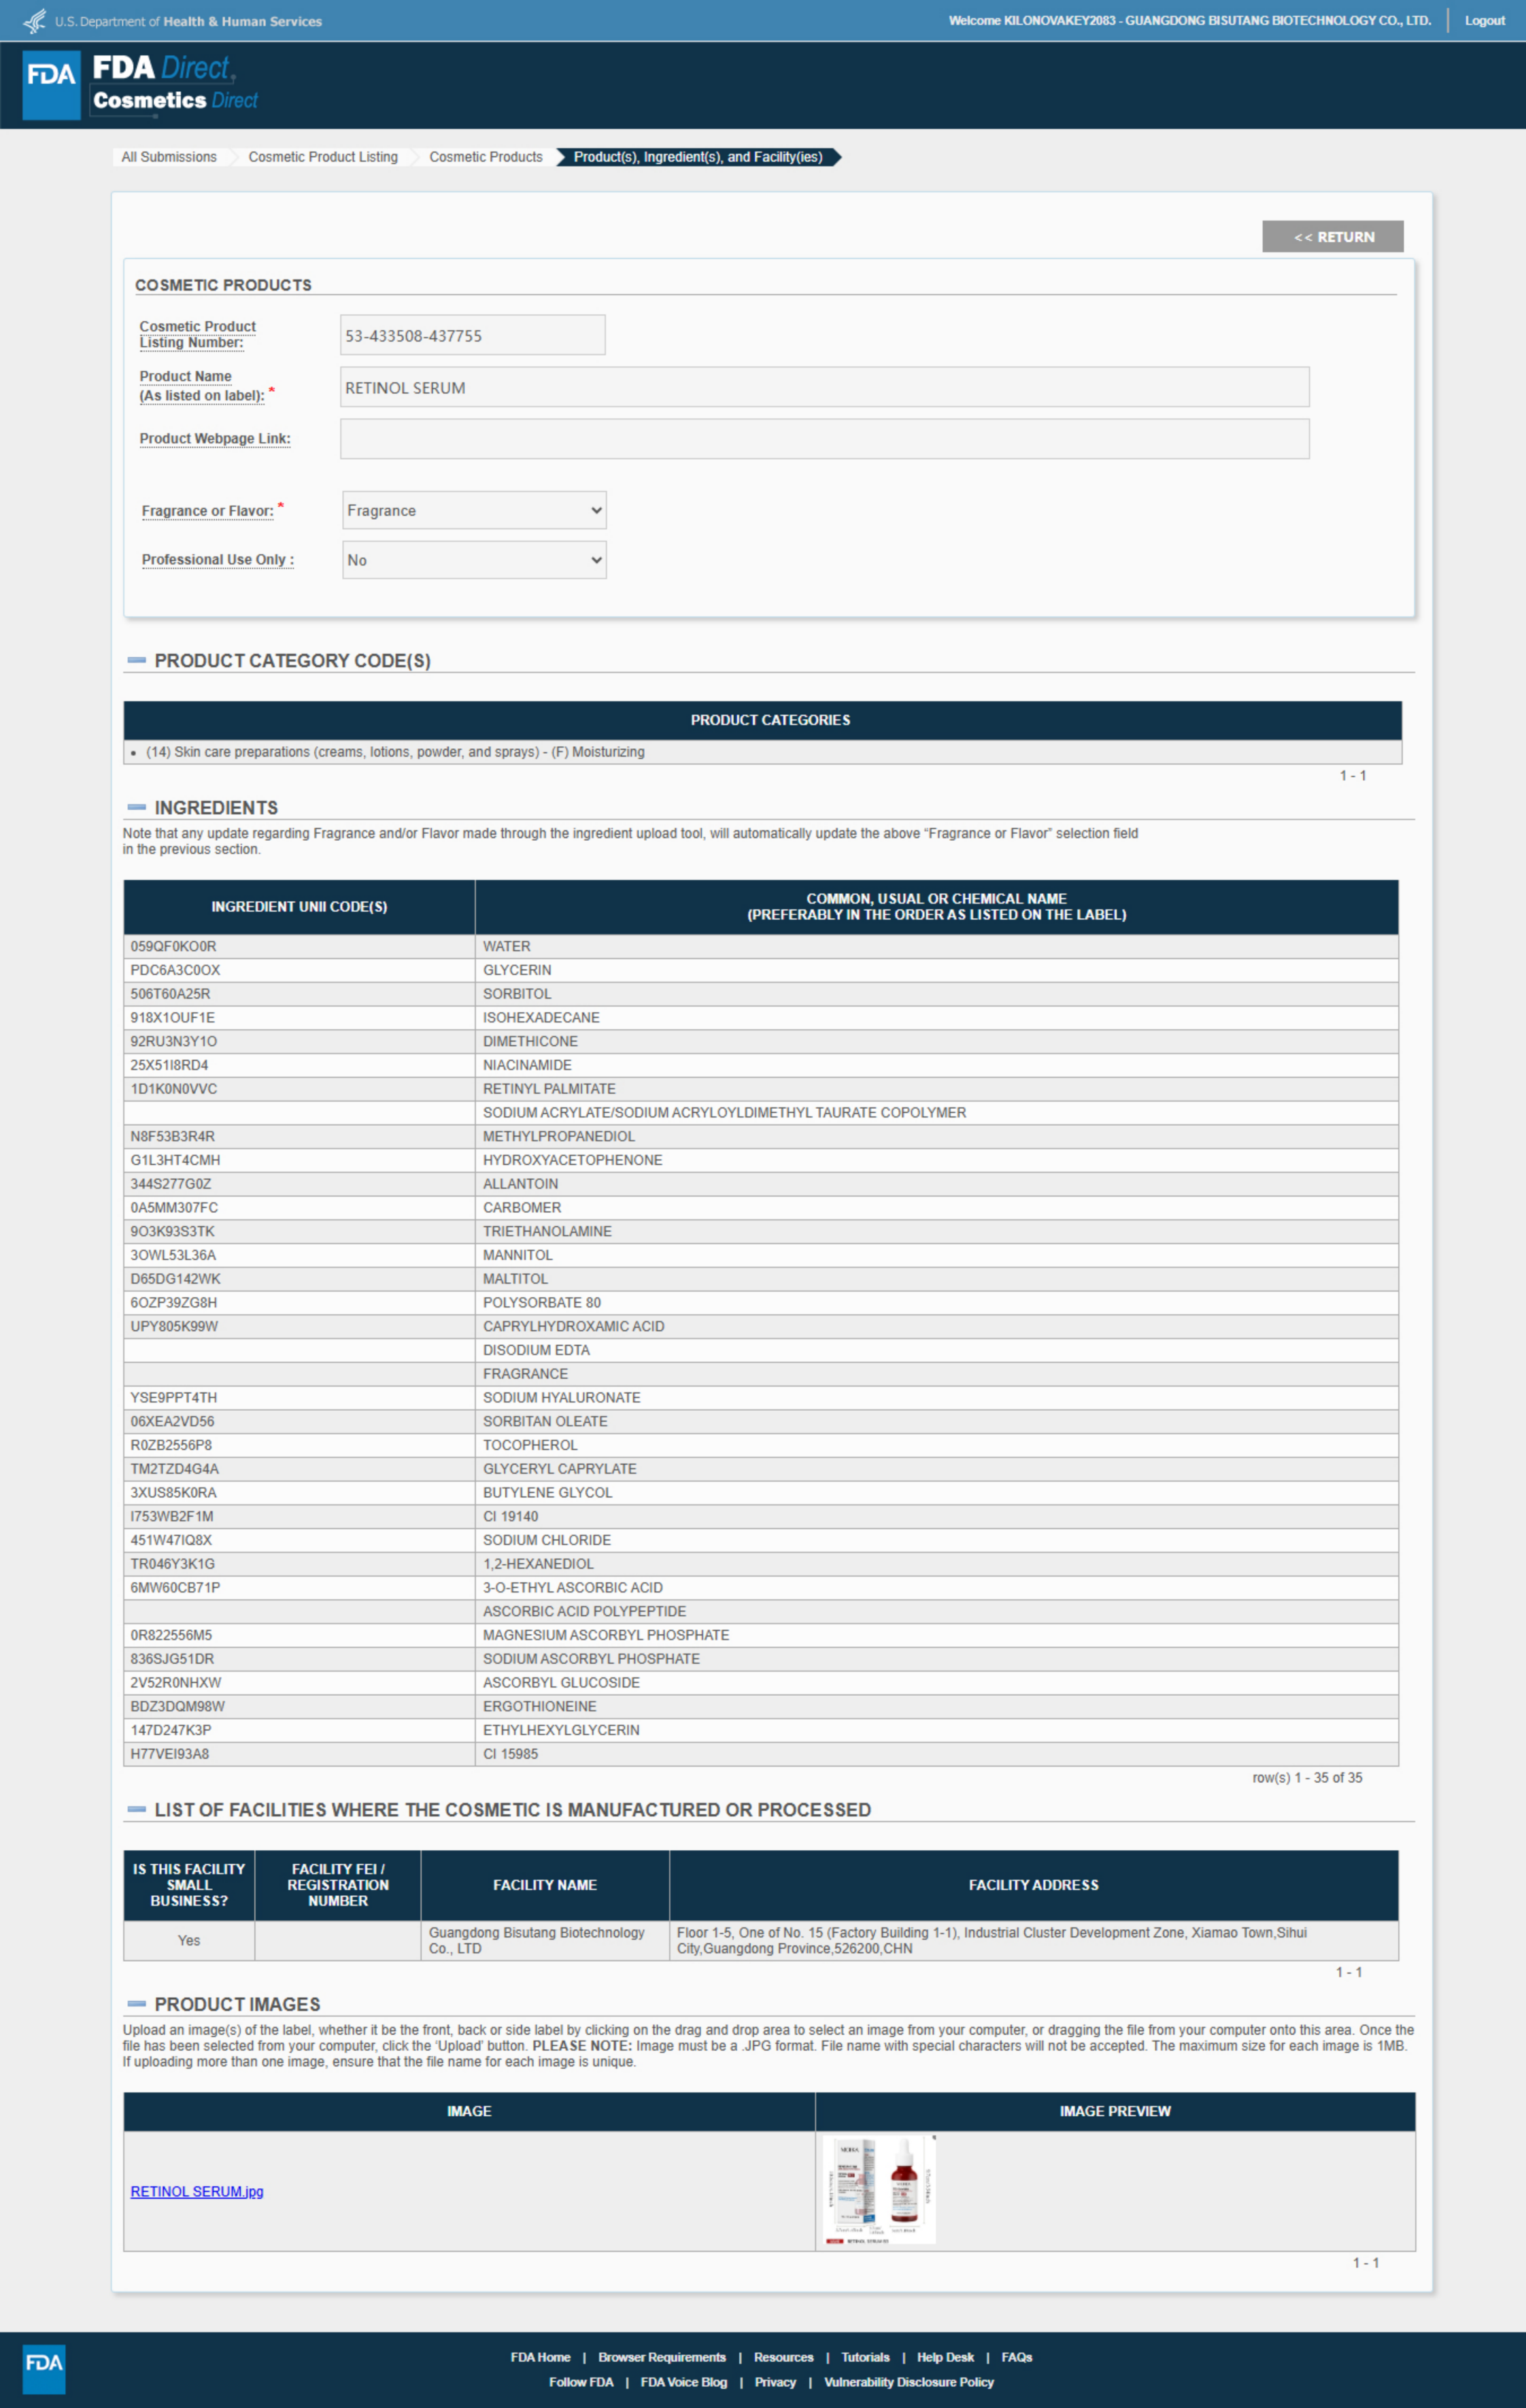Go to Cosmetic Product Listing breadcrumb
This screenshot has width=1526, height=2408.
click(323, 157)
